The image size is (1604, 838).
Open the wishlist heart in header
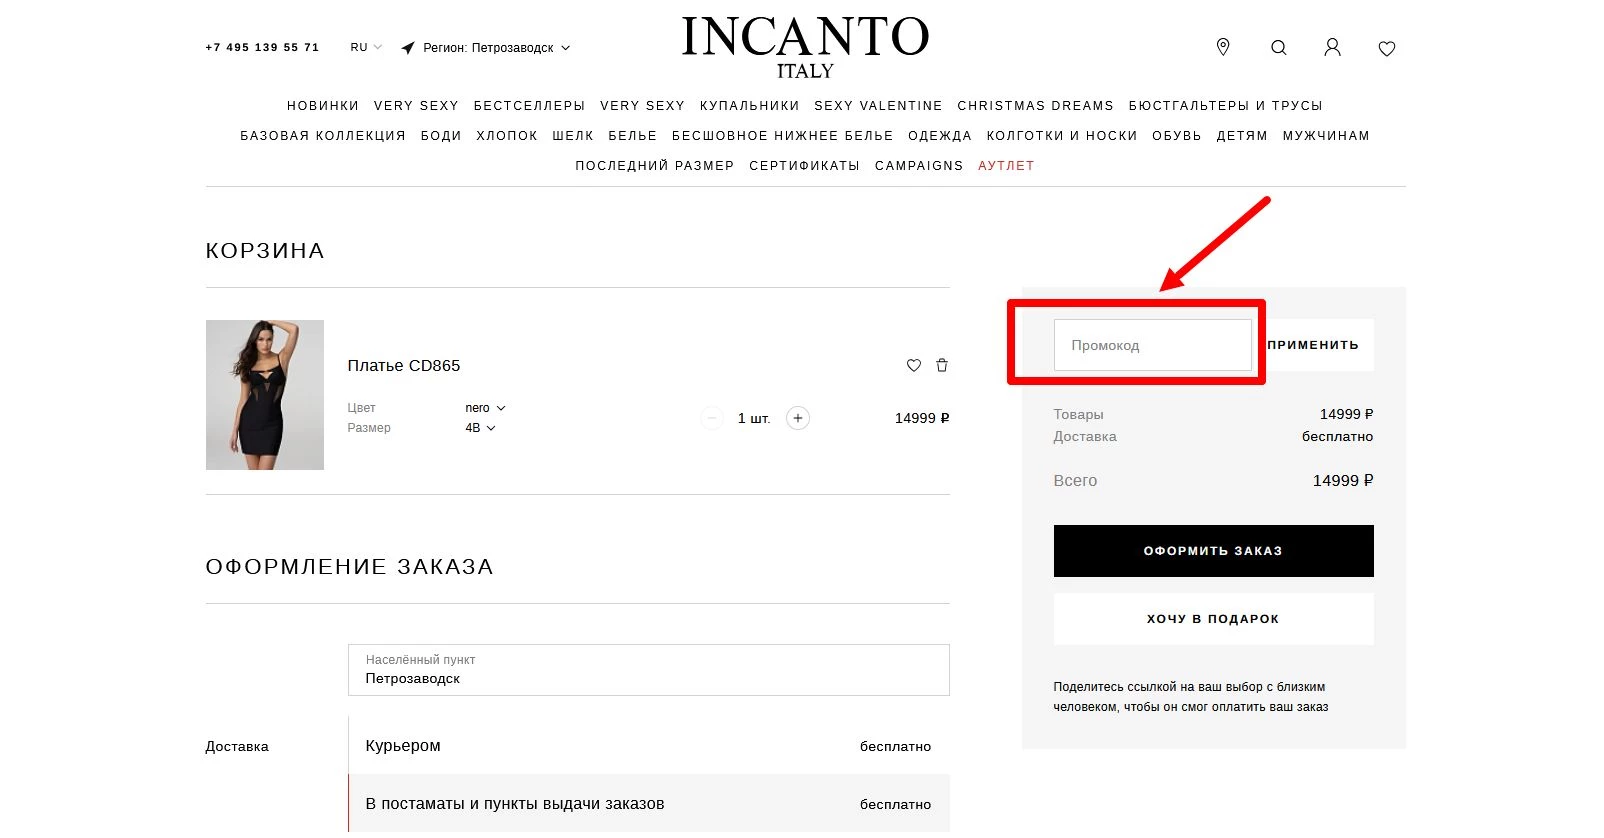[x=1386, y=49]
